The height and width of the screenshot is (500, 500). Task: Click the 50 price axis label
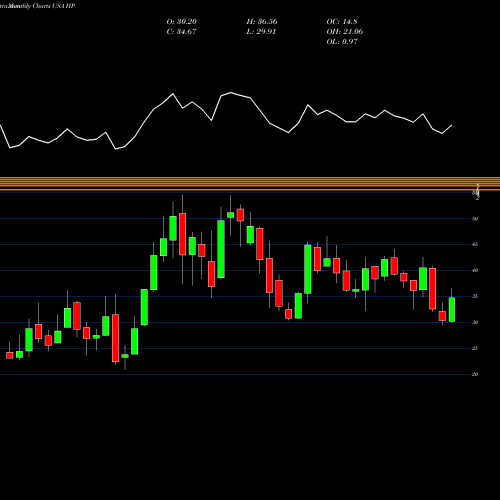click(475, 219)
